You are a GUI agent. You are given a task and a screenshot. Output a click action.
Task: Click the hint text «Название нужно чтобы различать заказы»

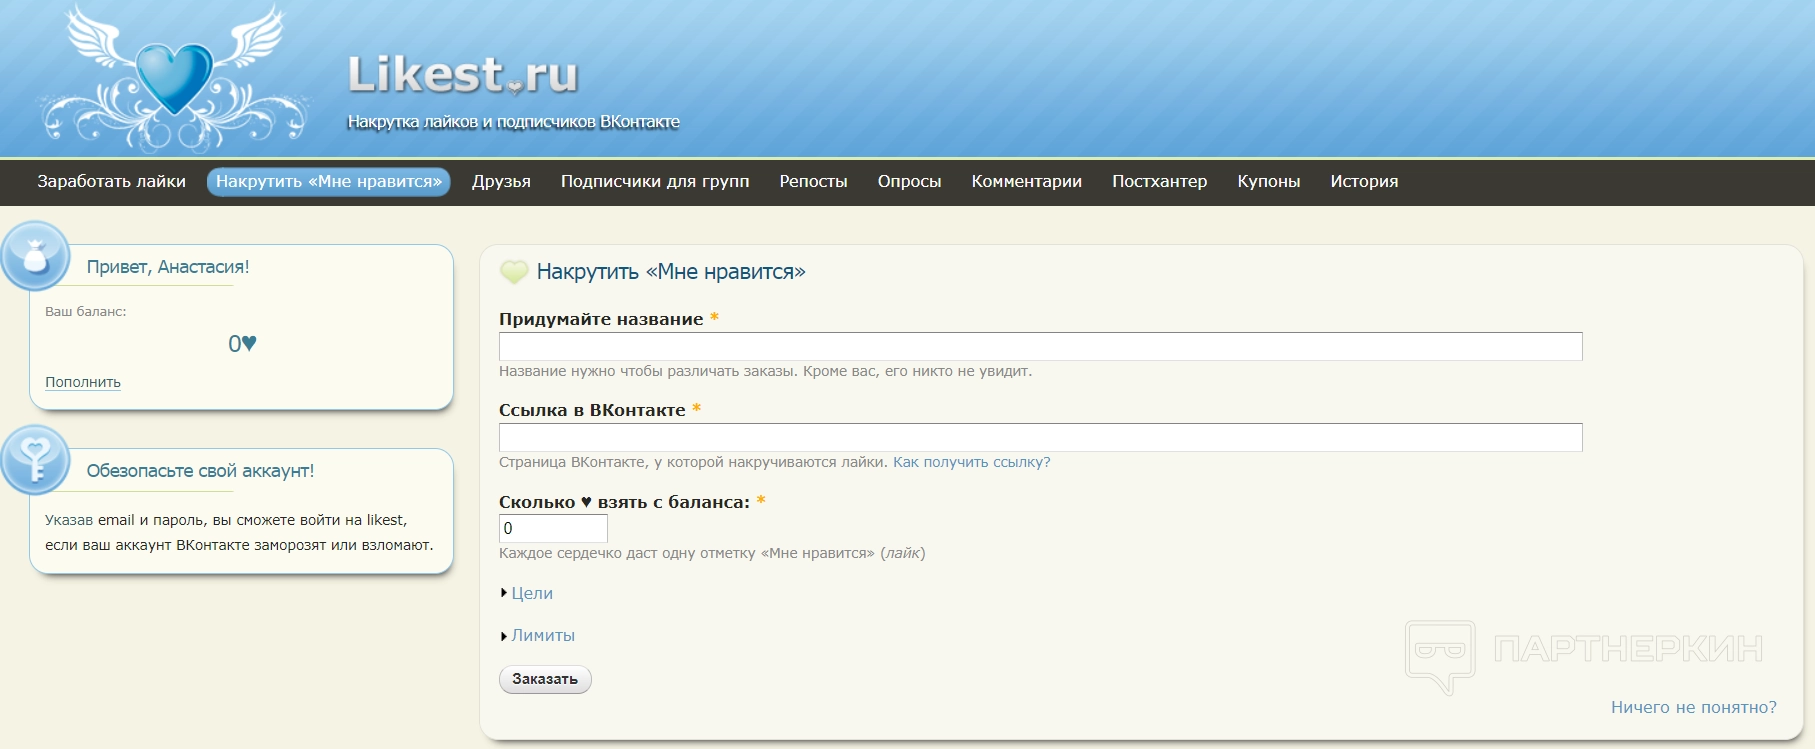[x=648, y=371]
